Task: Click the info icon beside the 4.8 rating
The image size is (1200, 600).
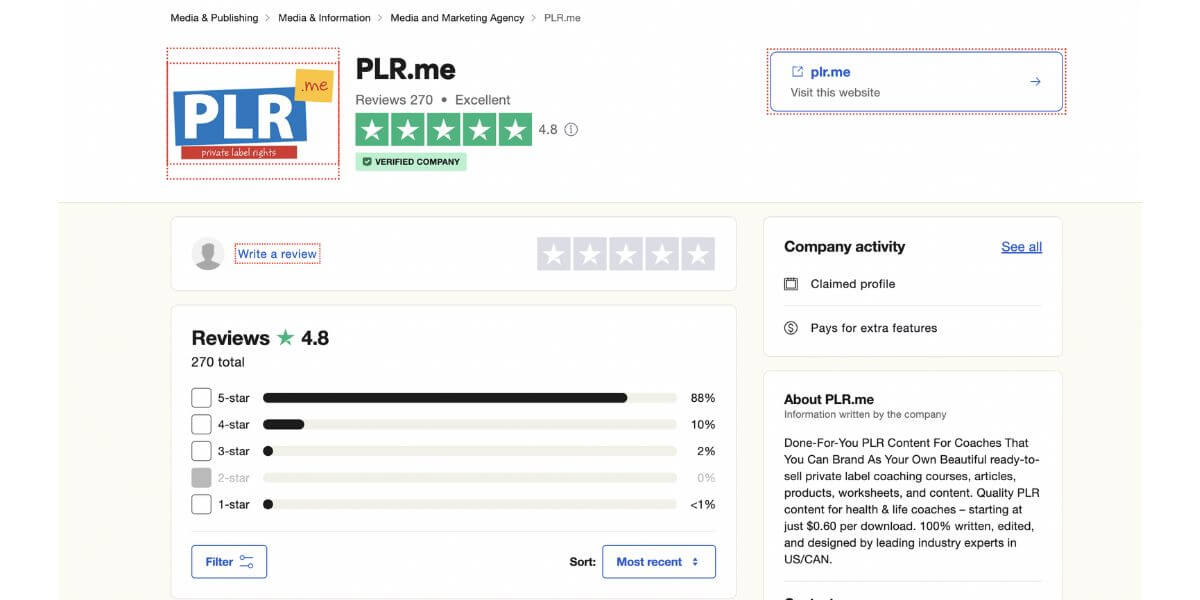Action: pyautogui.click(x=572, y=129)
